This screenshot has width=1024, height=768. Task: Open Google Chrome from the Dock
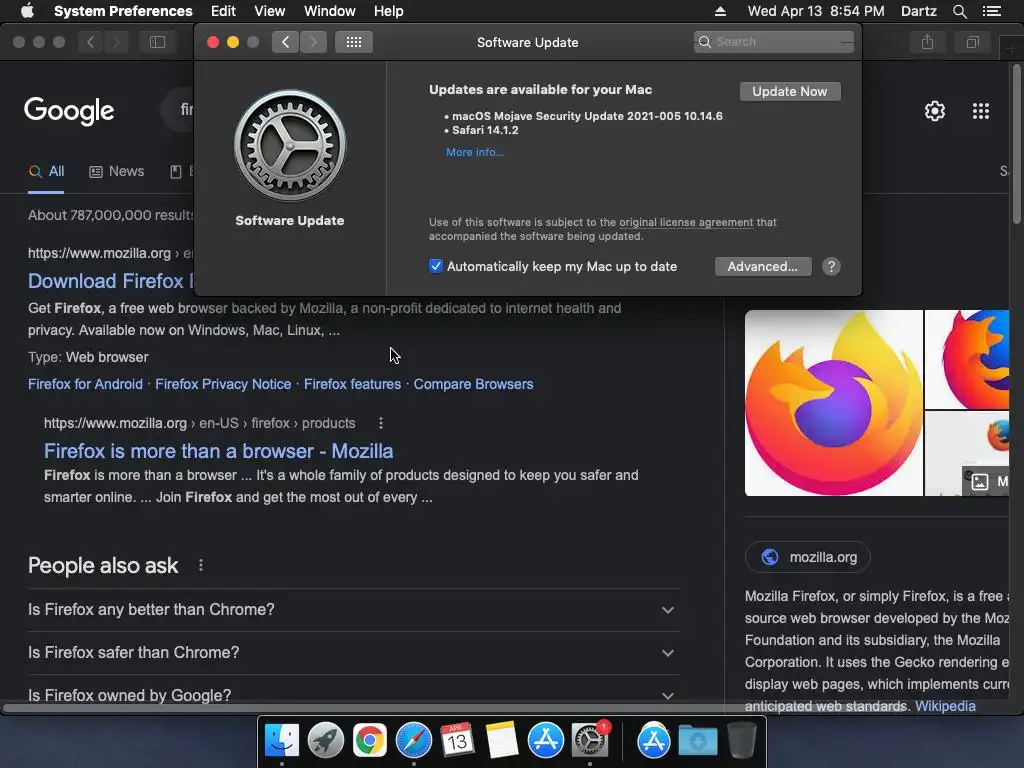[370, 740]
